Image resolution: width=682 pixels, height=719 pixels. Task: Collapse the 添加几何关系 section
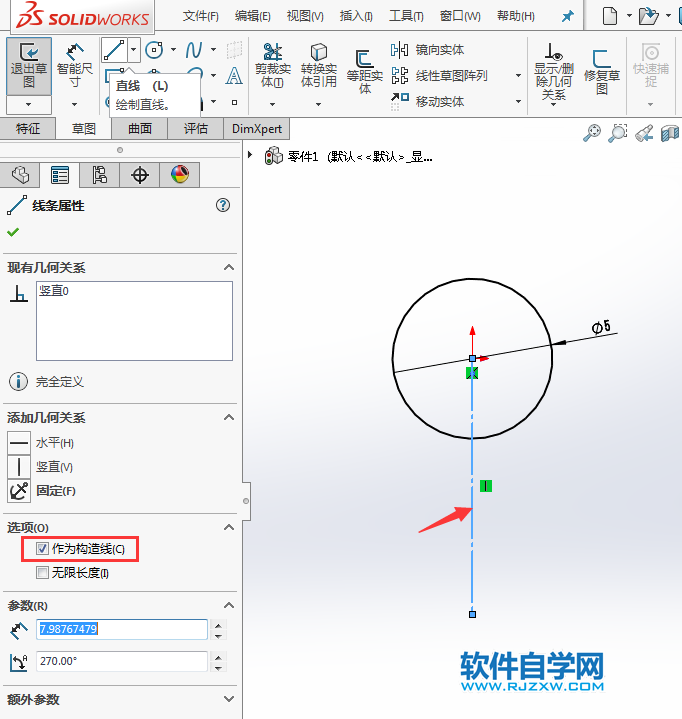(229, 417)
